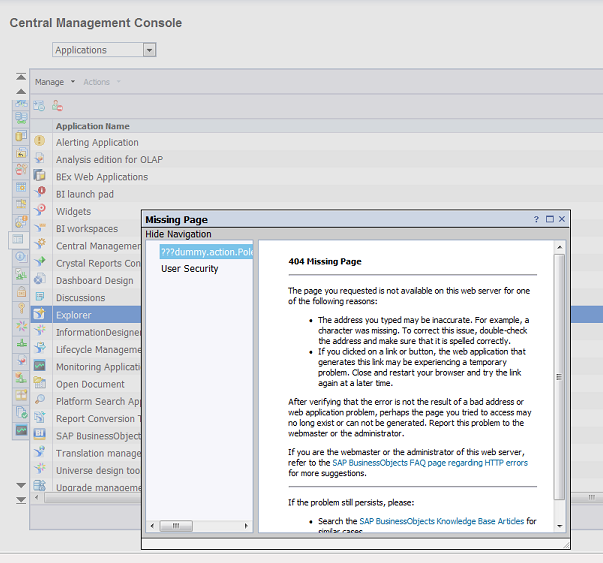Click the Discussions row icon
This screenshot has width=603, height=563.
pos(40,296)
